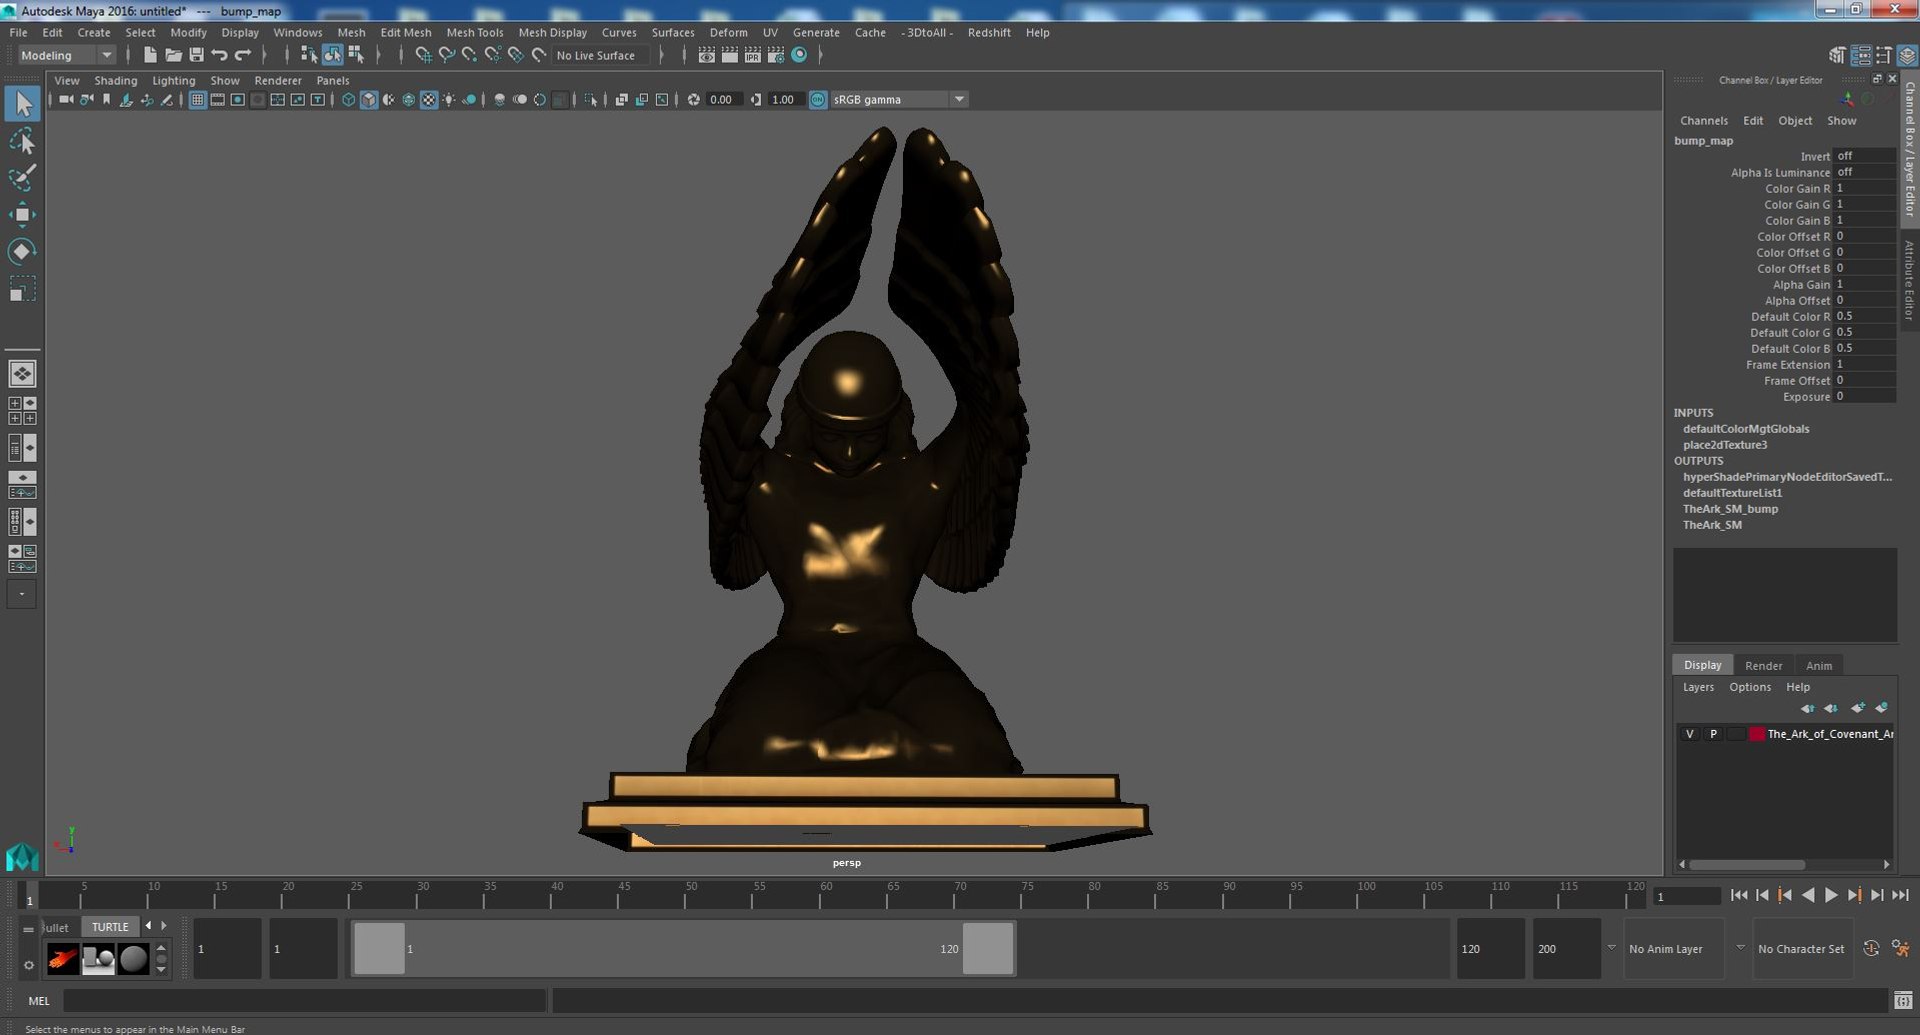Open the Modeling menu set dropdown
The image size is (1920, 1035).
pos(67,55)
